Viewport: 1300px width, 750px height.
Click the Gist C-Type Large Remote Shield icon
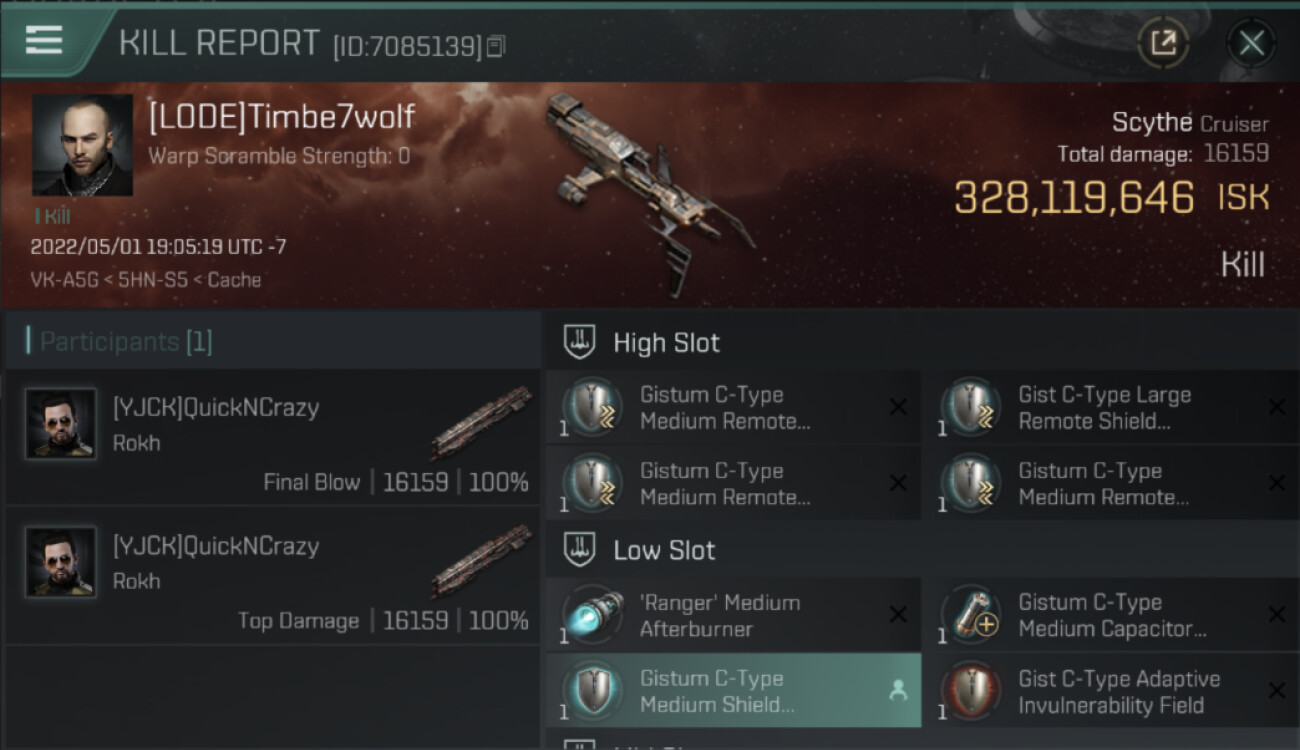pyautogui.click(x=971, y=408)
